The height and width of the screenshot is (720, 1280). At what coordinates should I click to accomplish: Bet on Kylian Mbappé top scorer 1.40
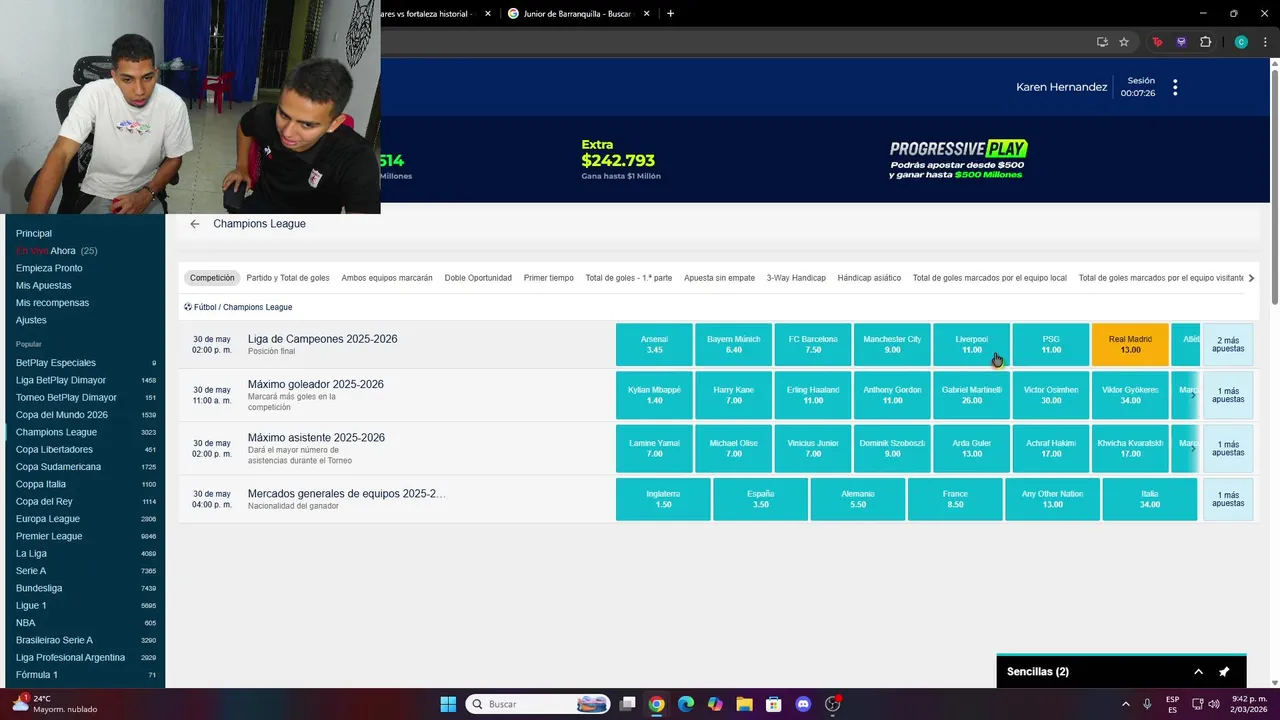(654, 395)
